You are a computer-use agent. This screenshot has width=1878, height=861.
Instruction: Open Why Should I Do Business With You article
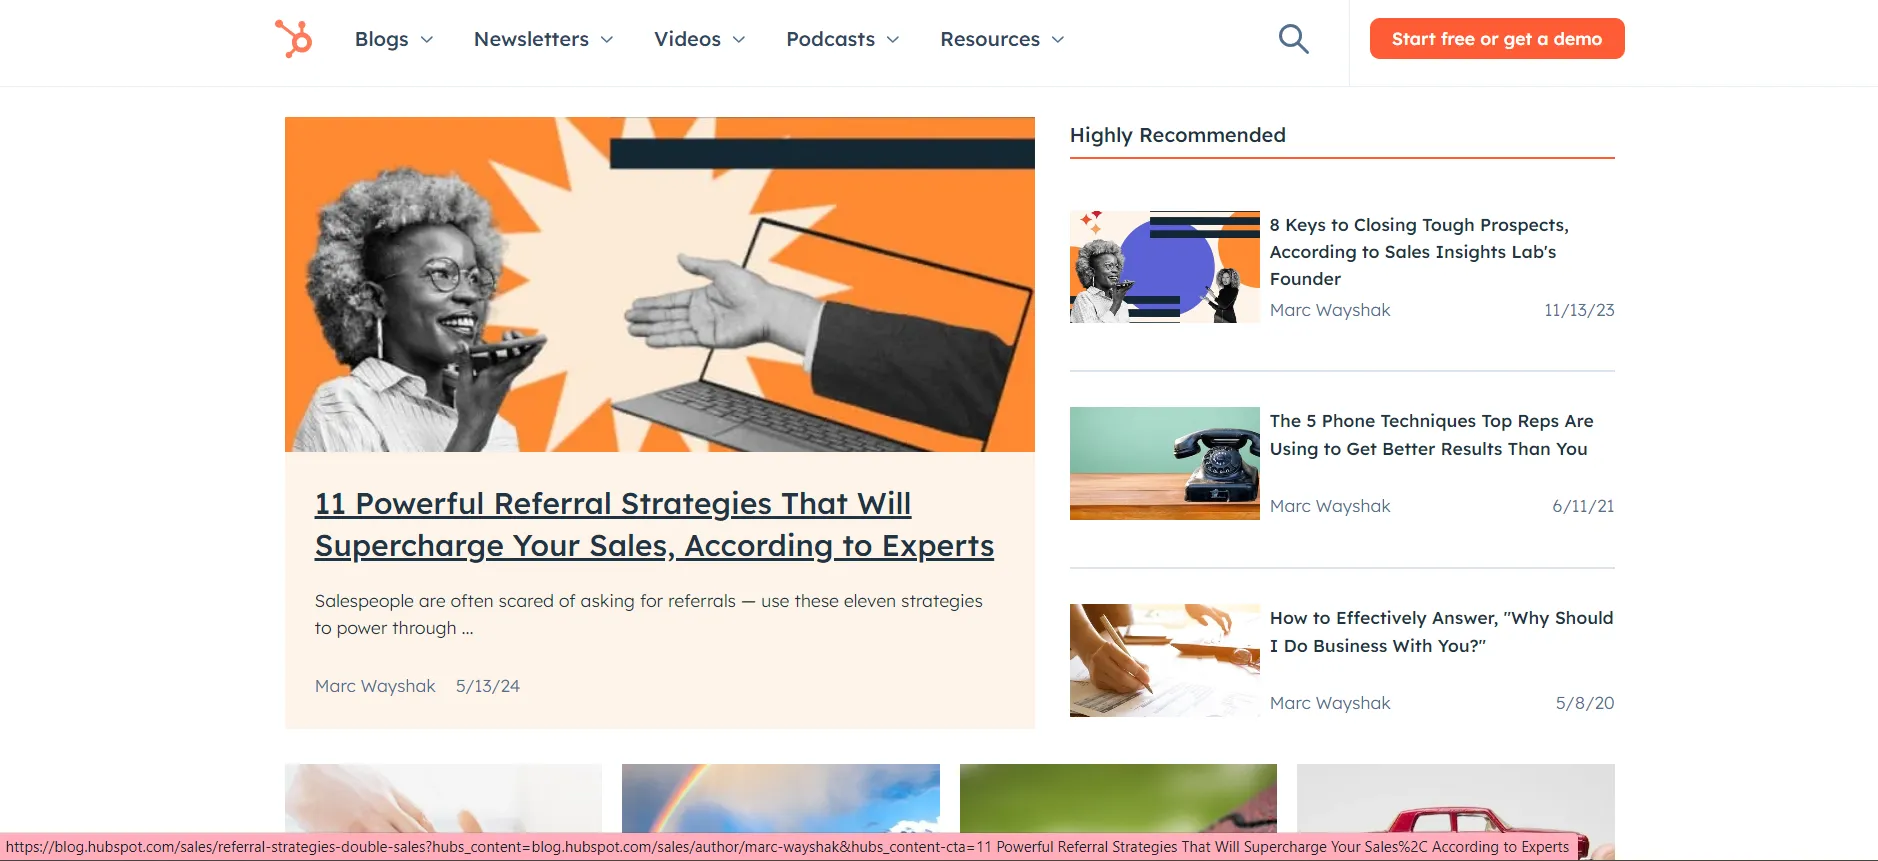point(1441,632)
